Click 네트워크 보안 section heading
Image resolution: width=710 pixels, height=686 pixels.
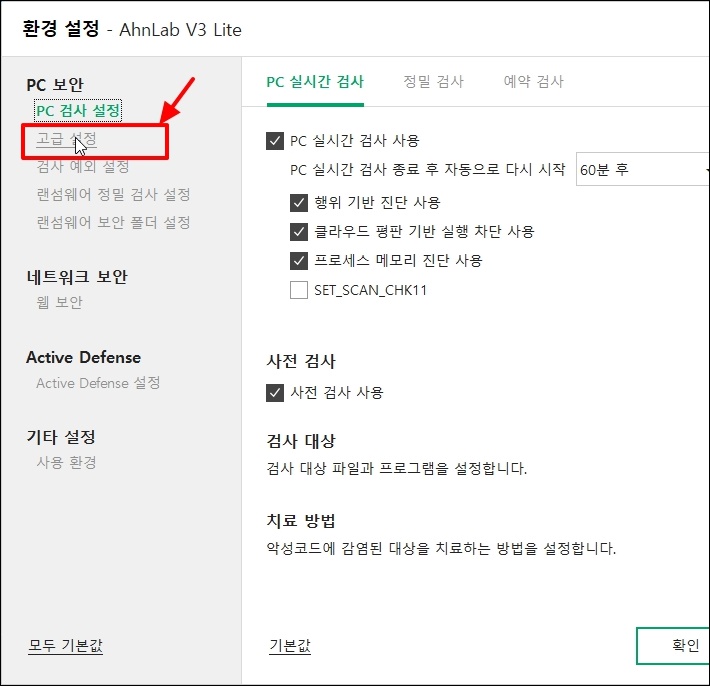77,277
